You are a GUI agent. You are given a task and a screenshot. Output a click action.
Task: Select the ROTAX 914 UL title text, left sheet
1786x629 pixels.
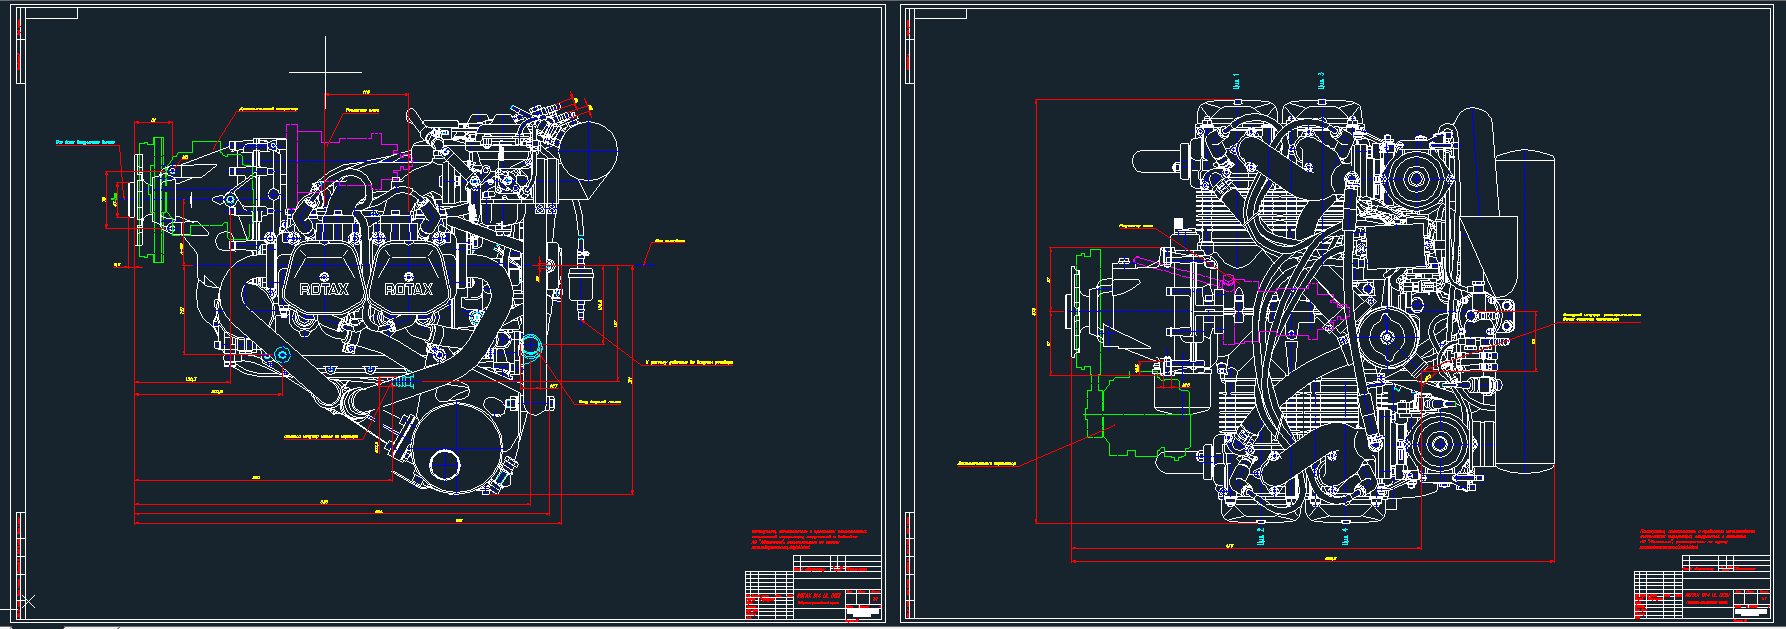click(817, 595)
